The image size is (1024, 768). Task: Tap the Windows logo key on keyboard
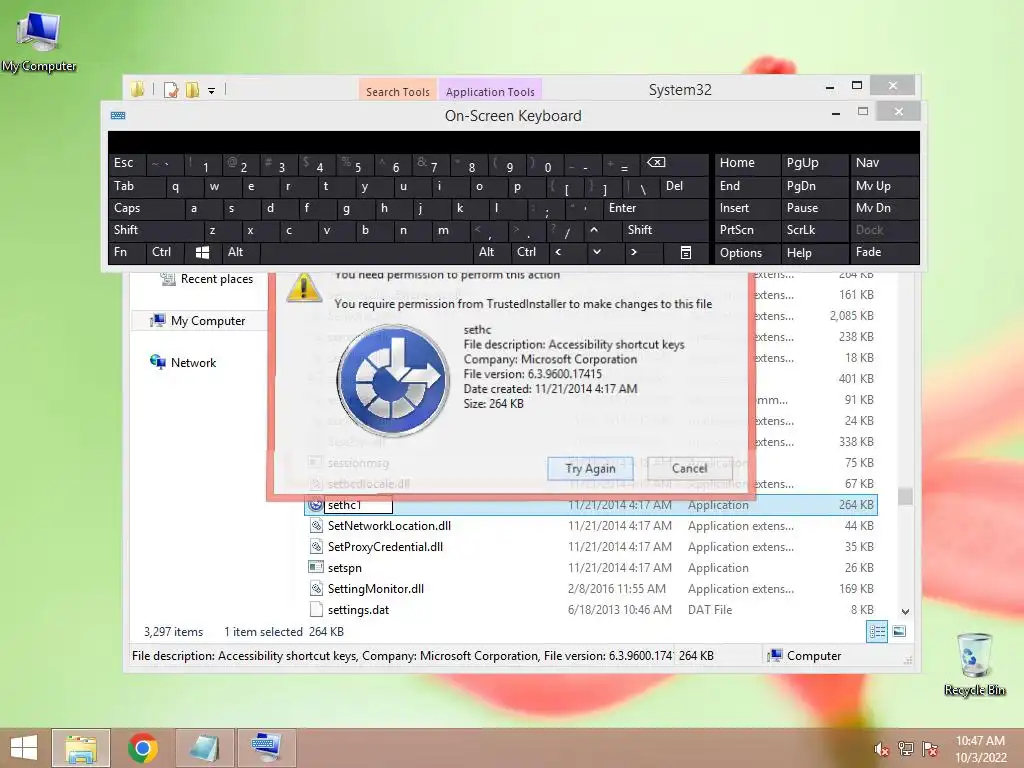click(x=202, y=252)
